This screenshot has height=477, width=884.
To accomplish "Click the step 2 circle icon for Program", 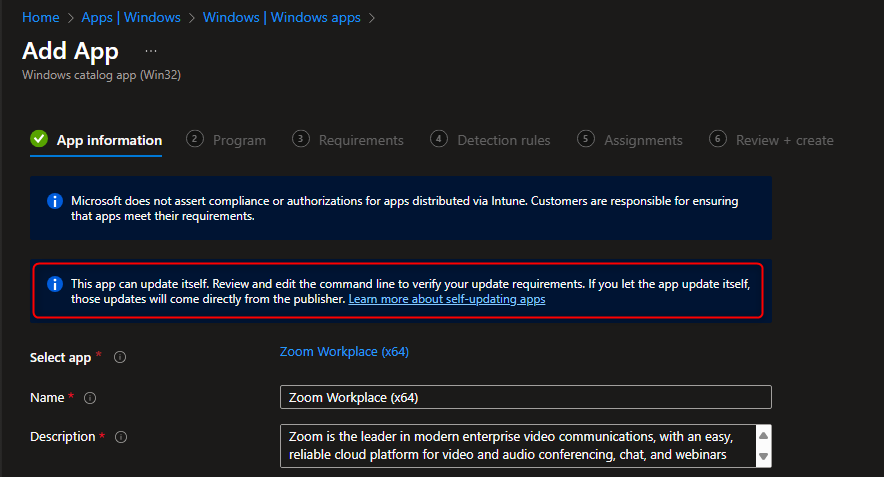I will coord(195,139).
